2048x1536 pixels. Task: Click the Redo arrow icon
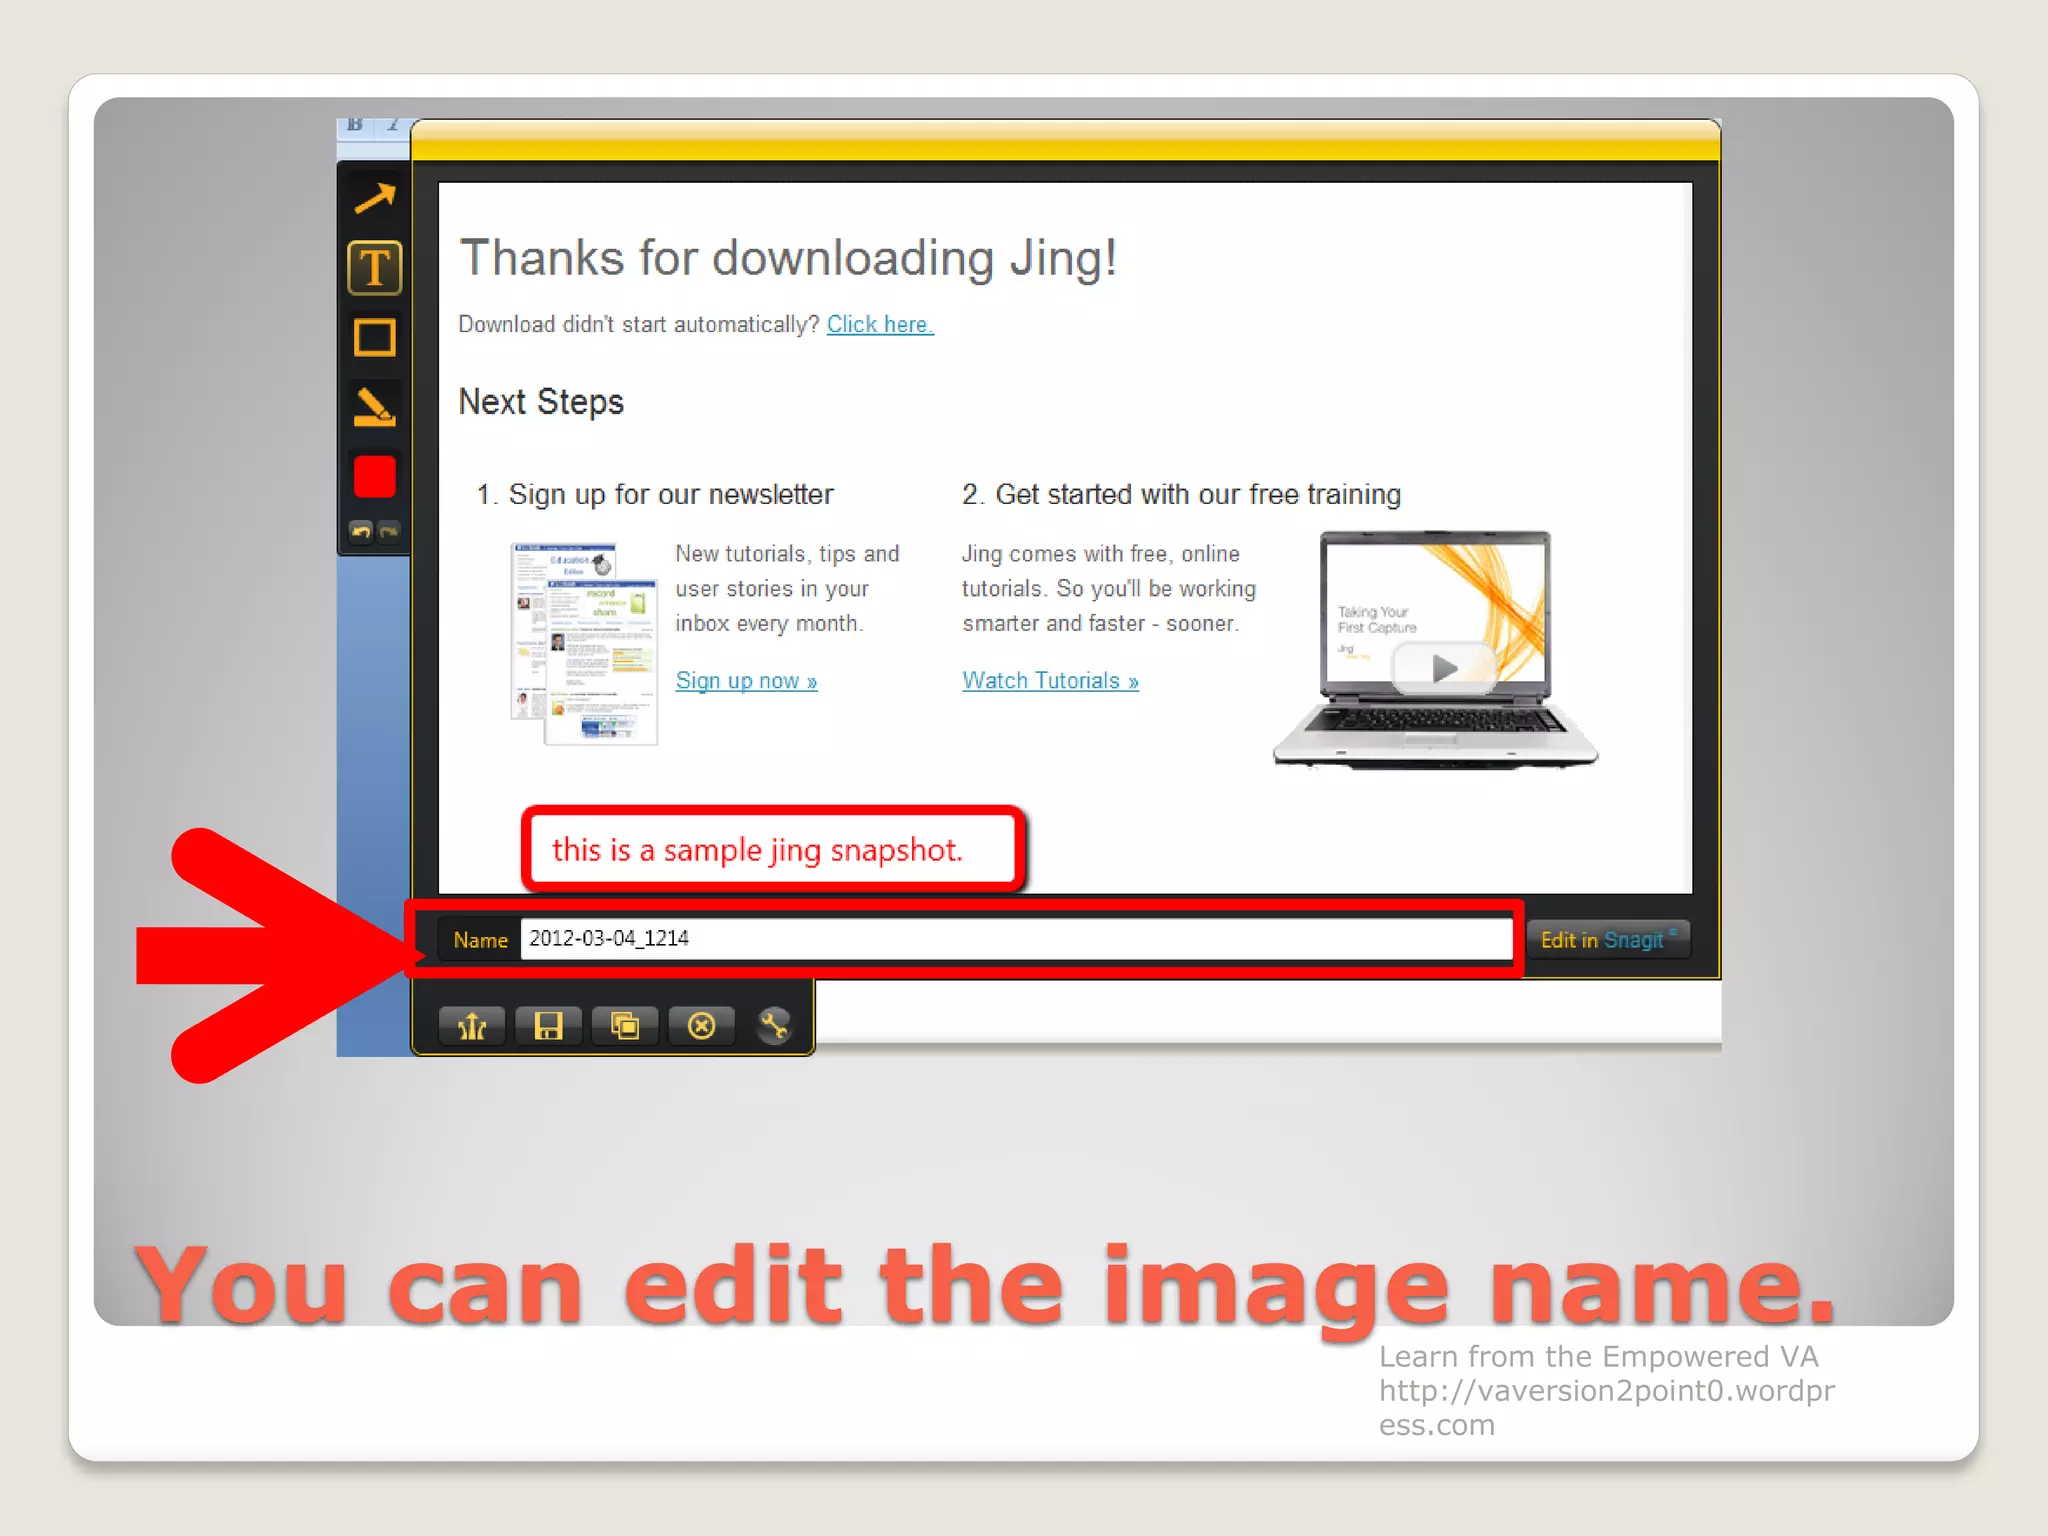[389, 531]
